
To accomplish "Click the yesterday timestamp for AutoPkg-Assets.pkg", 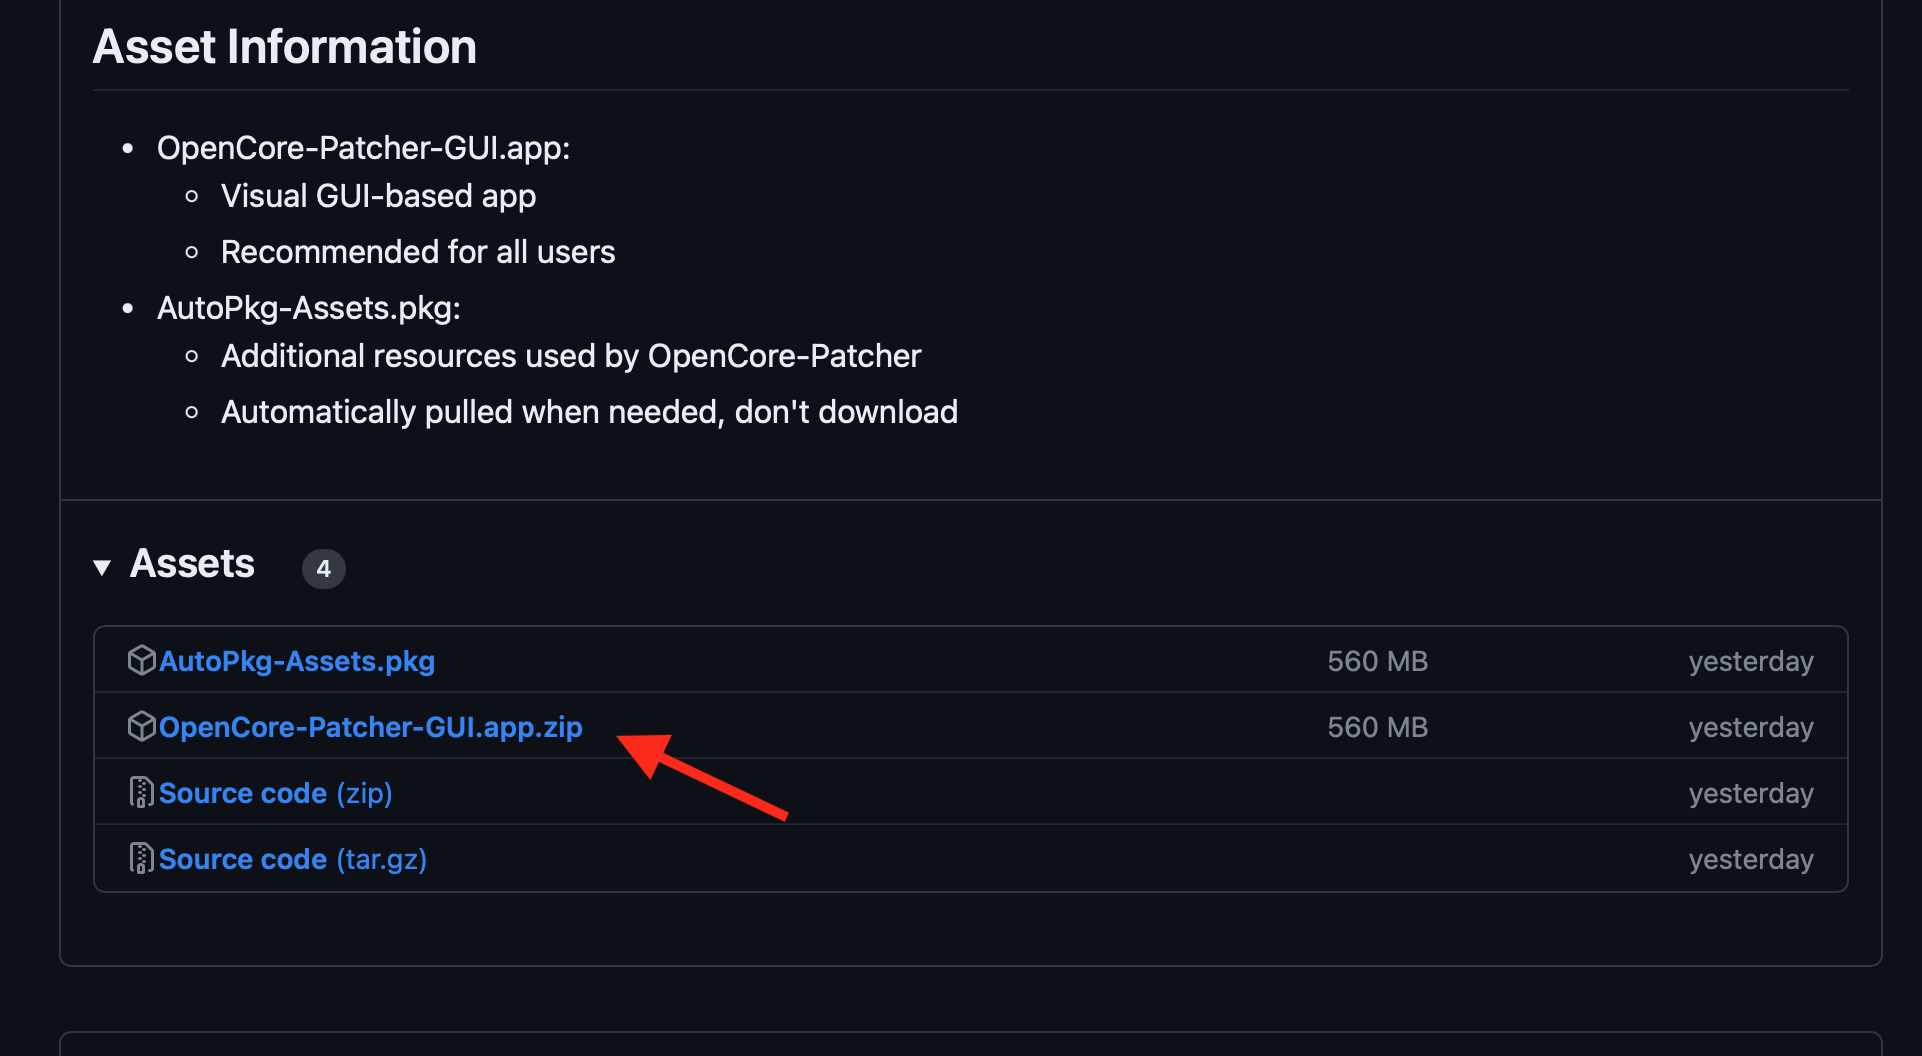I will 1750,661.
